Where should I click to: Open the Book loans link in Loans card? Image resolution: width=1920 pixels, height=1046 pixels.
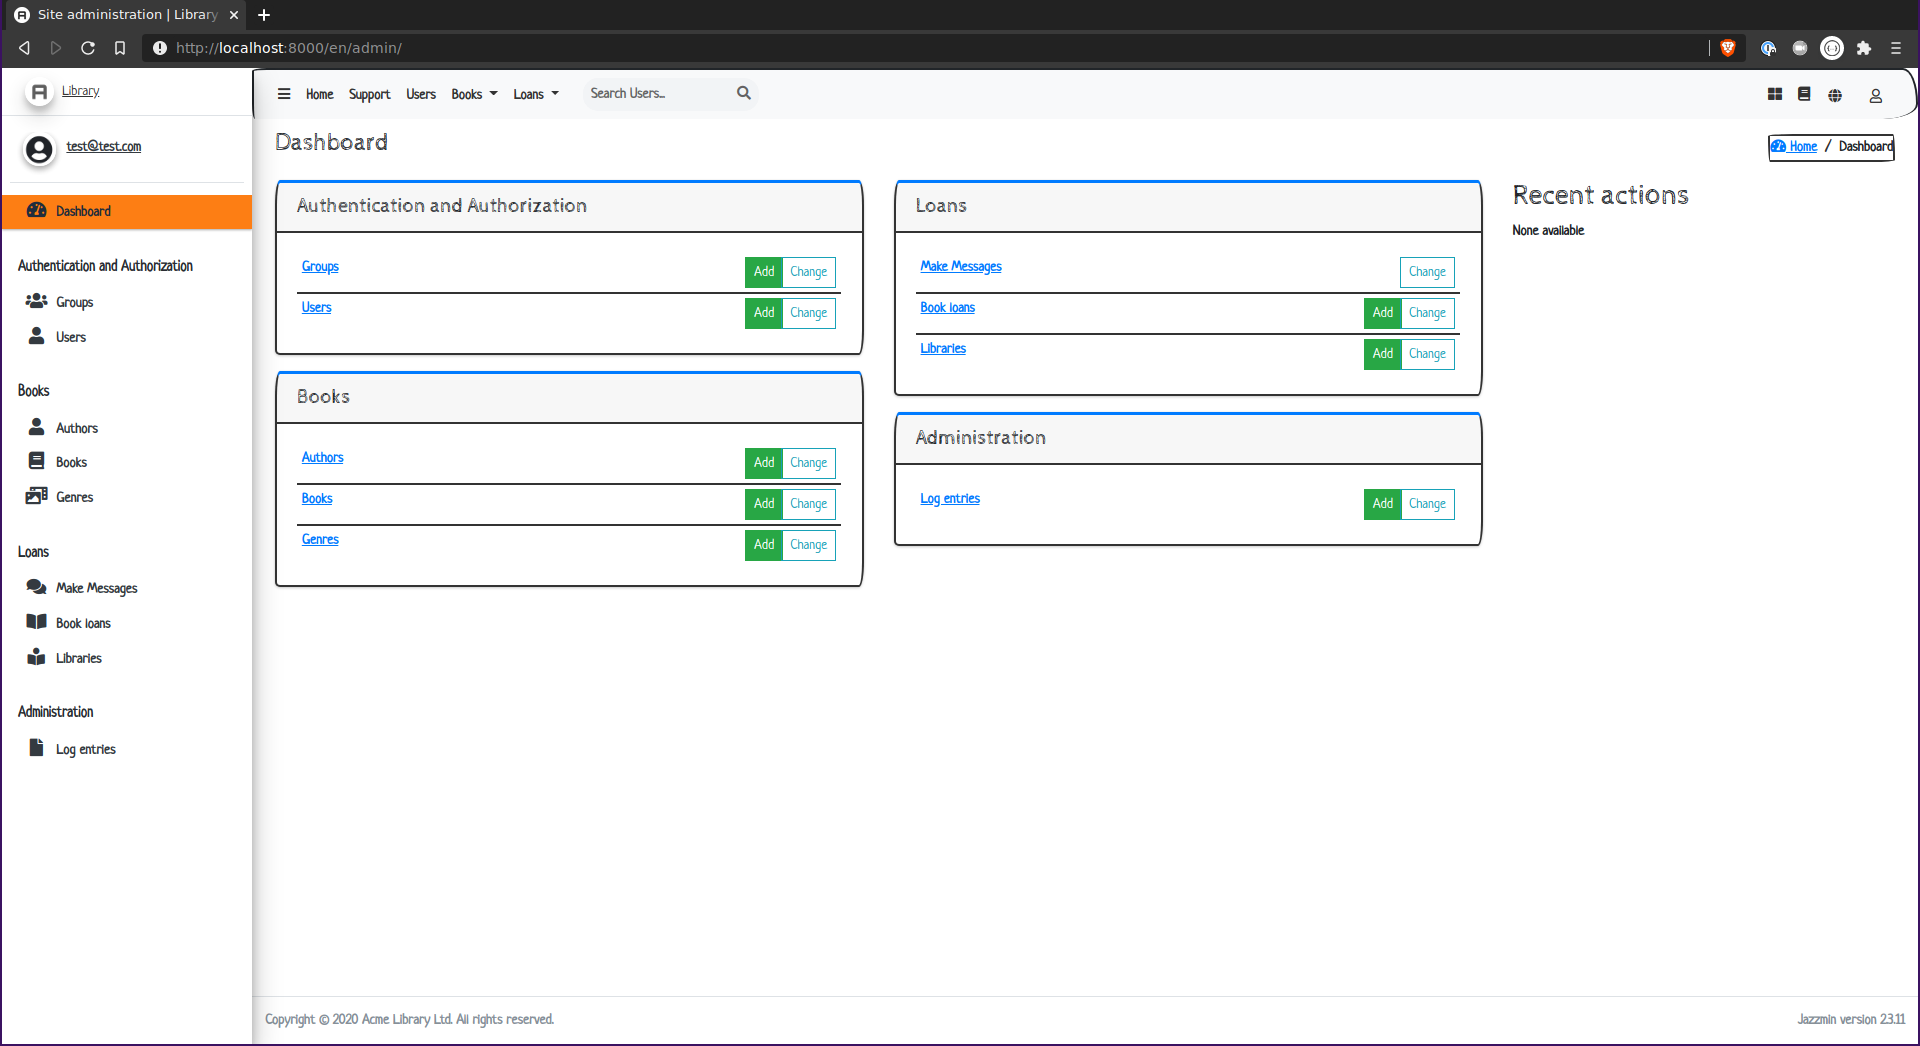pos(947,307)
